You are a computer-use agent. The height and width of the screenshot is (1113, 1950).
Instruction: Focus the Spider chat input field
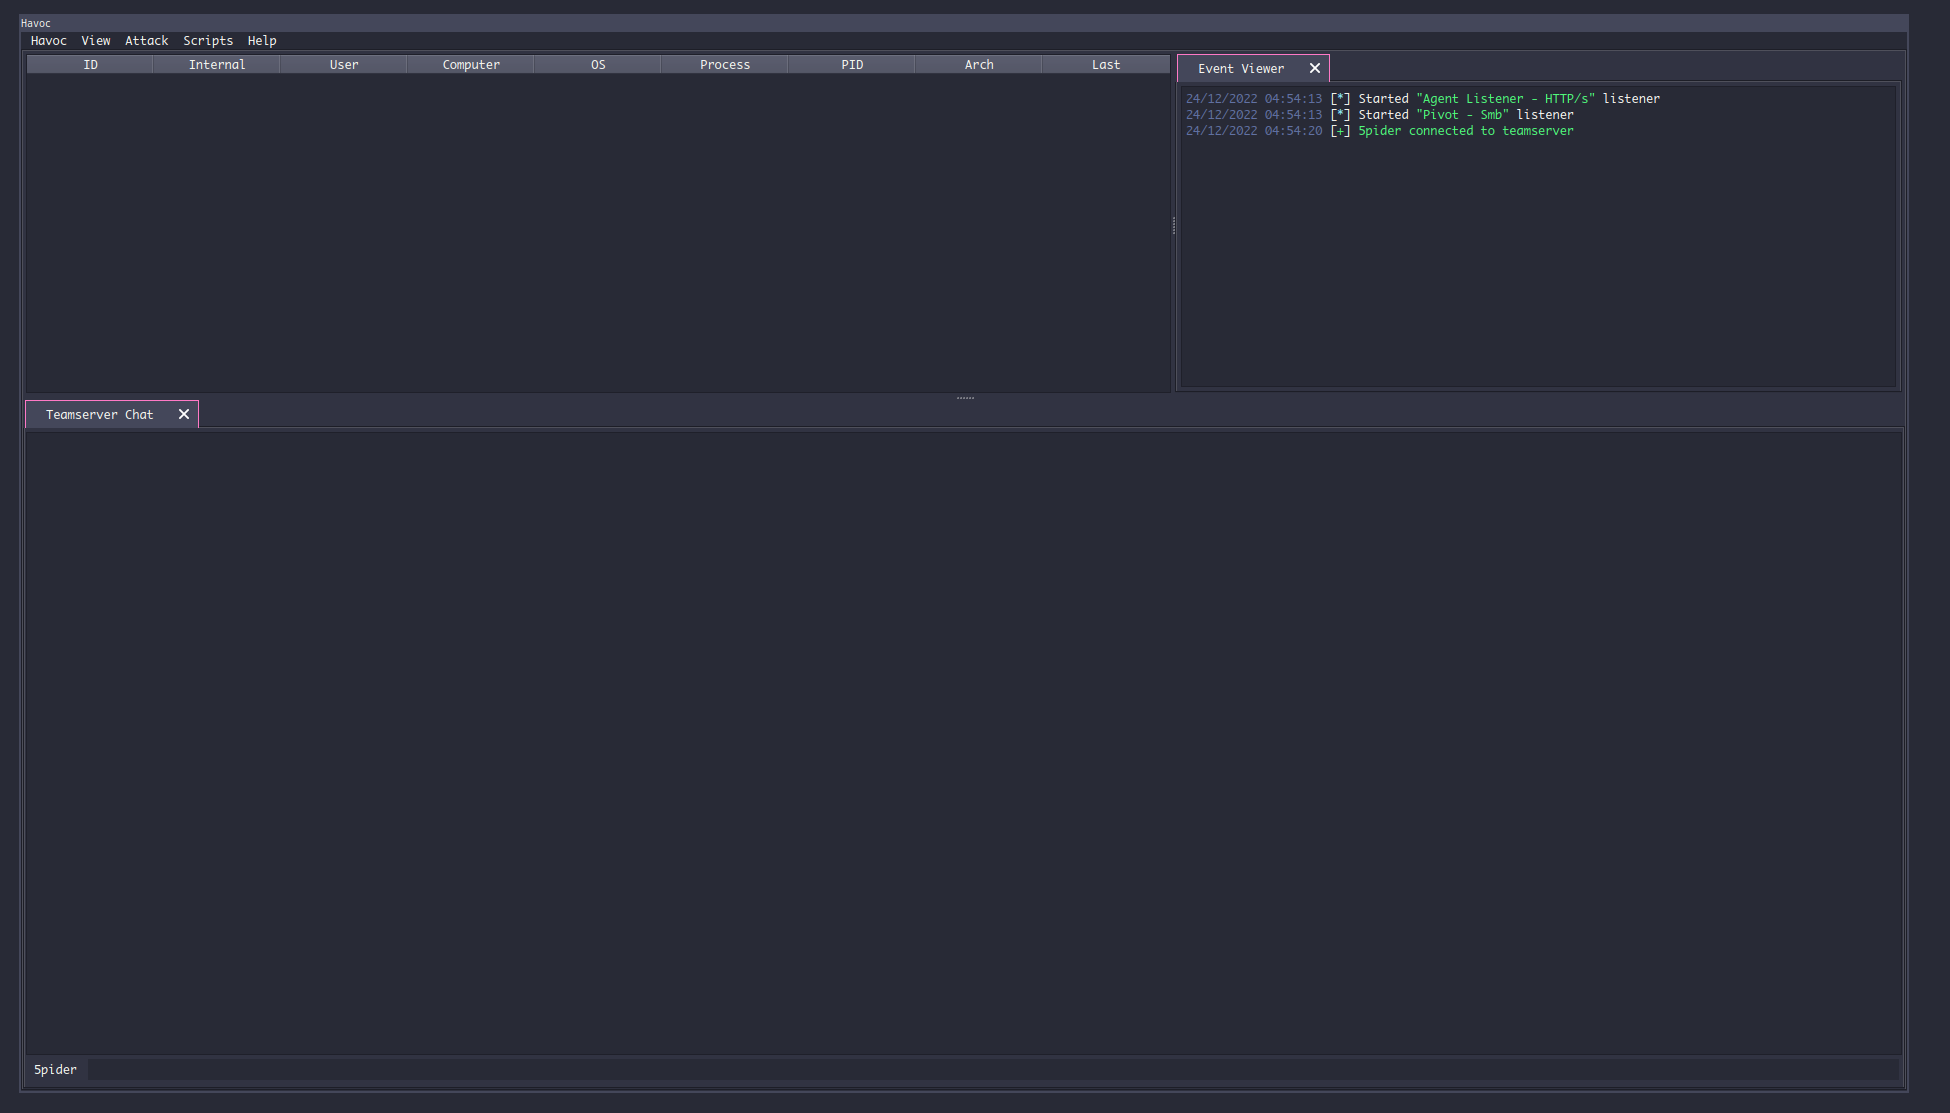click(990, 1070)
